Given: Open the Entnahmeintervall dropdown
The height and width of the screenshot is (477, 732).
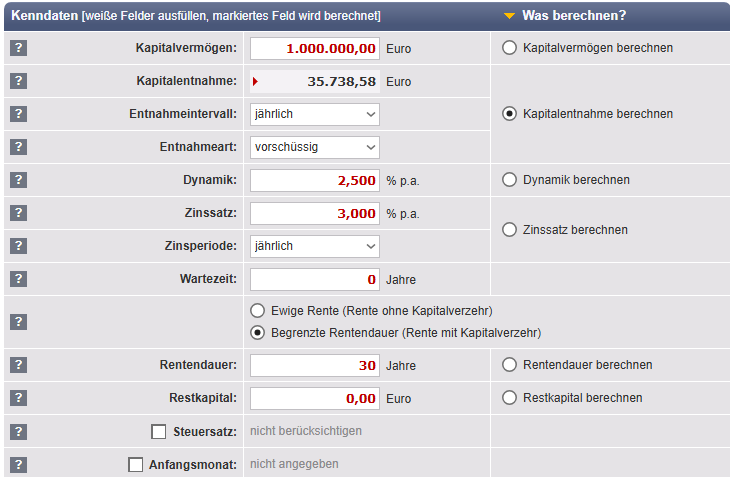Looking at the screenshot, I should (315, 114).
